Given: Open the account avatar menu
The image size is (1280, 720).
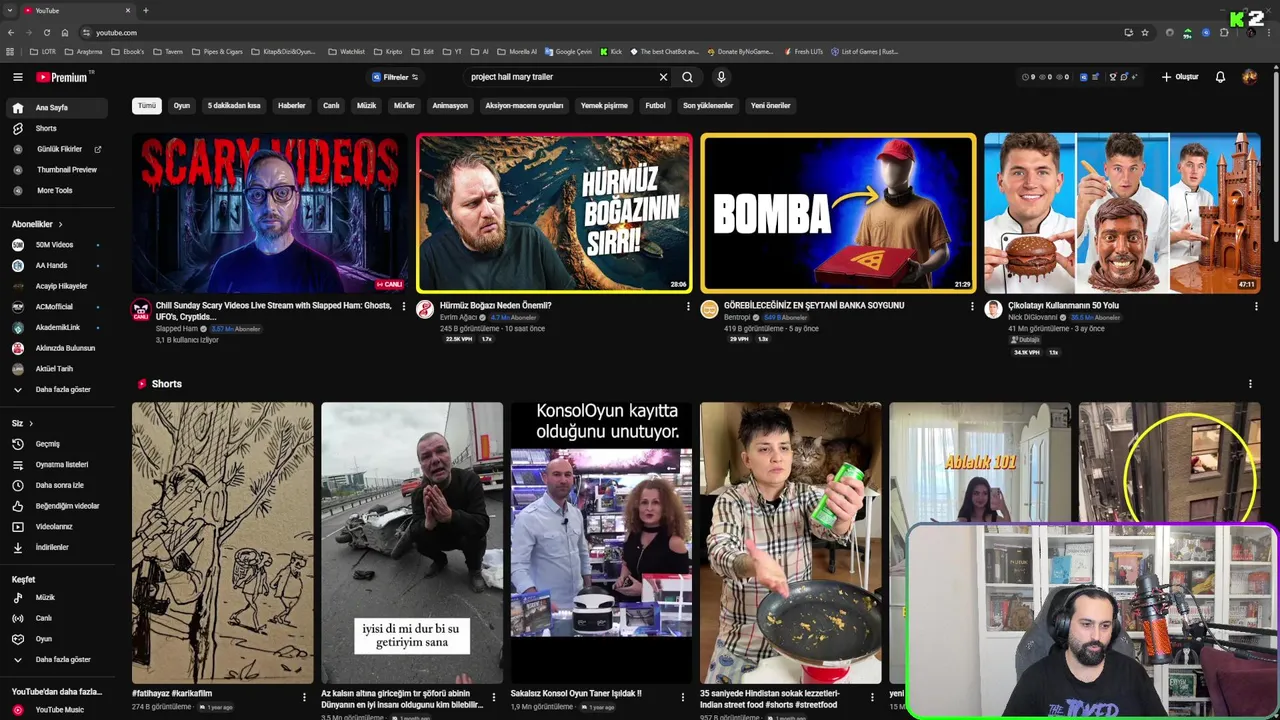Looking at the screenshot, I should click(1250, 77).
